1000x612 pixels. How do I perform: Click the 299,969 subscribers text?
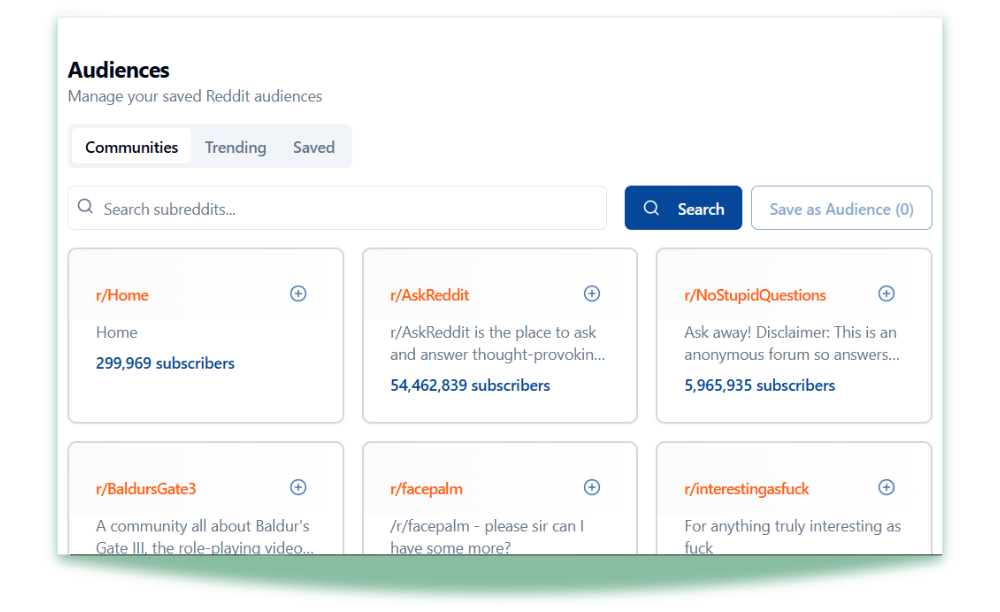(x=165, y=363)
